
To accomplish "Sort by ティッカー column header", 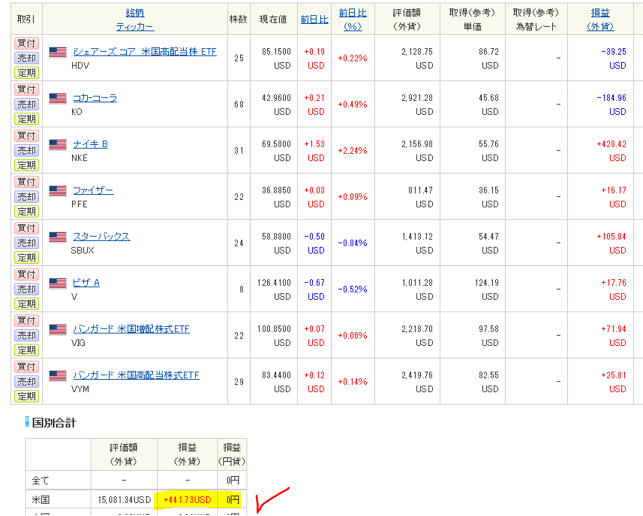I will point(135,27).
